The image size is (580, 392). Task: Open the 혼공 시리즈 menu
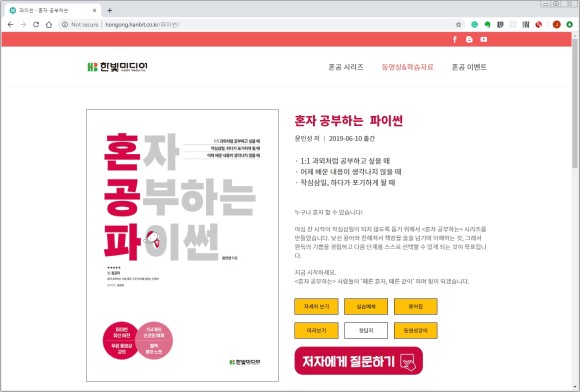(346, 67)
